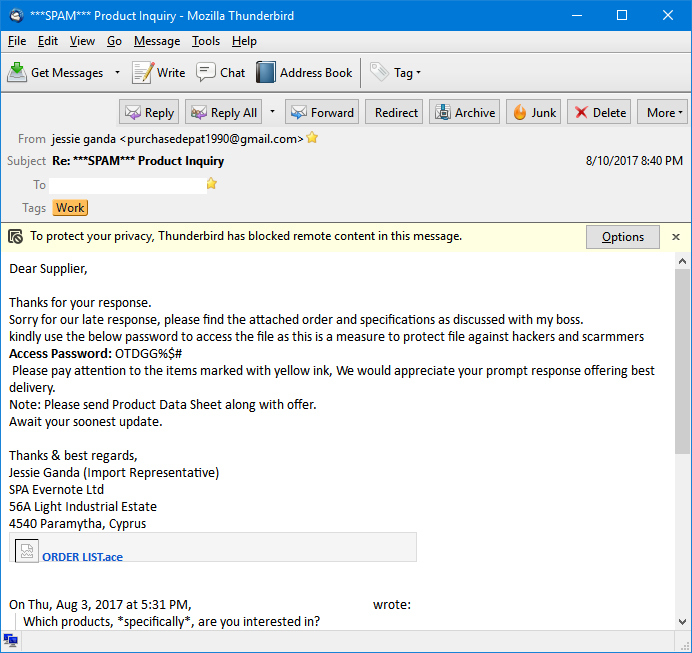This screenshot has height=653, width=692.
Task: Archive the current message
Action: click(x=464, y=112)
